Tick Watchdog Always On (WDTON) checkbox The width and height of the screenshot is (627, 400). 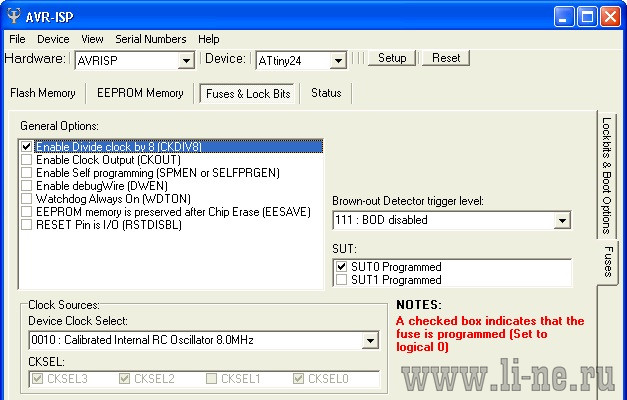26,198
